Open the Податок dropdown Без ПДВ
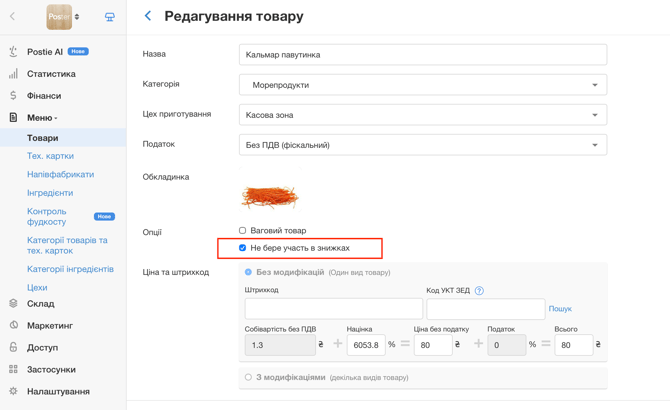 (x=423, y=145)
